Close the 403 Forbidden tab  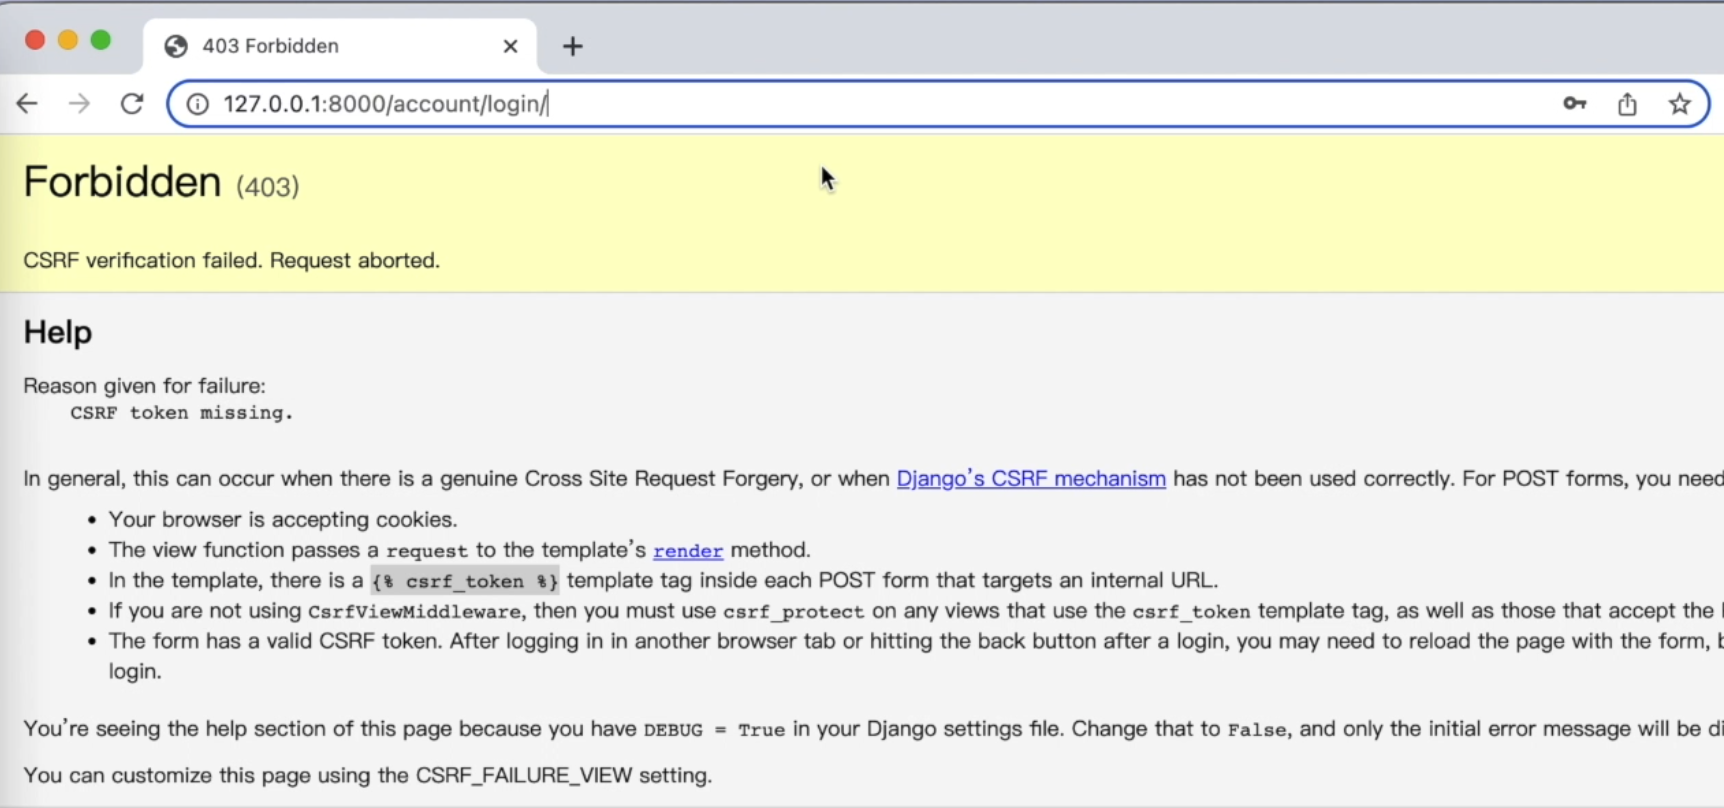[510, 46]
